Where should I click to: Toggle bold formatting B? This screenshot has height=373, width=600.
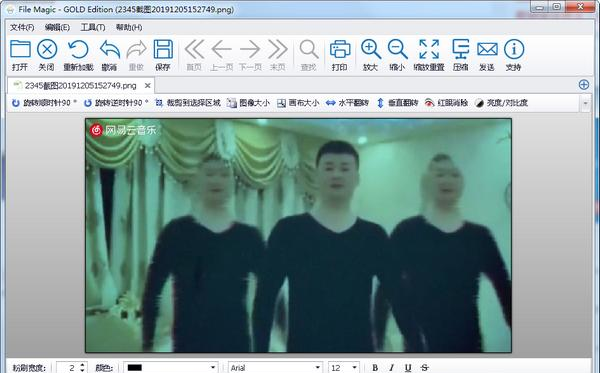click(375, 368)
